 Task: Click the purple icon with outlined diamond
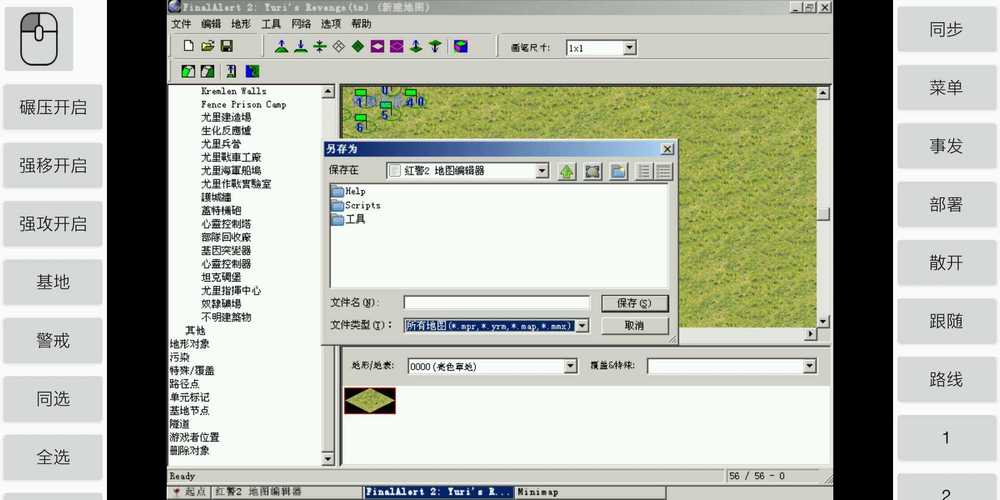click(397, 47)
